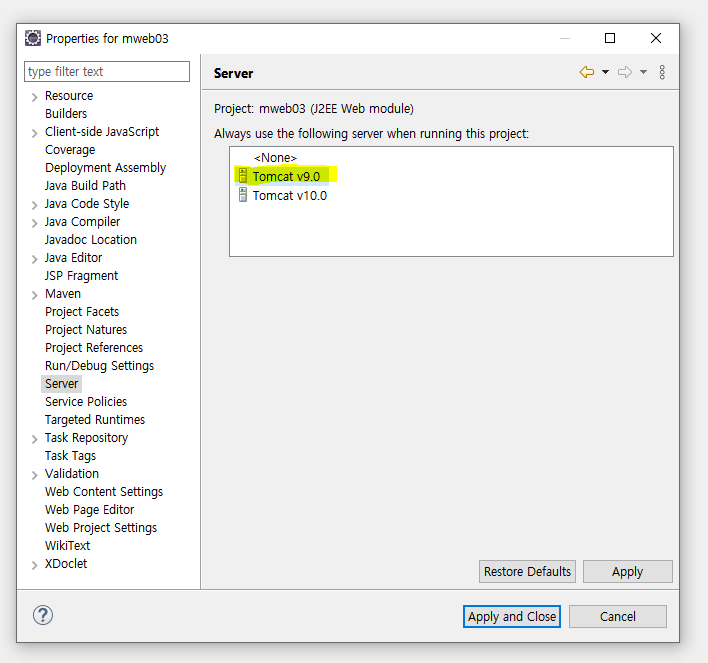Expand the Resource tree node
Viewport: 708px width, 663px height.
[x=34, y=97]
